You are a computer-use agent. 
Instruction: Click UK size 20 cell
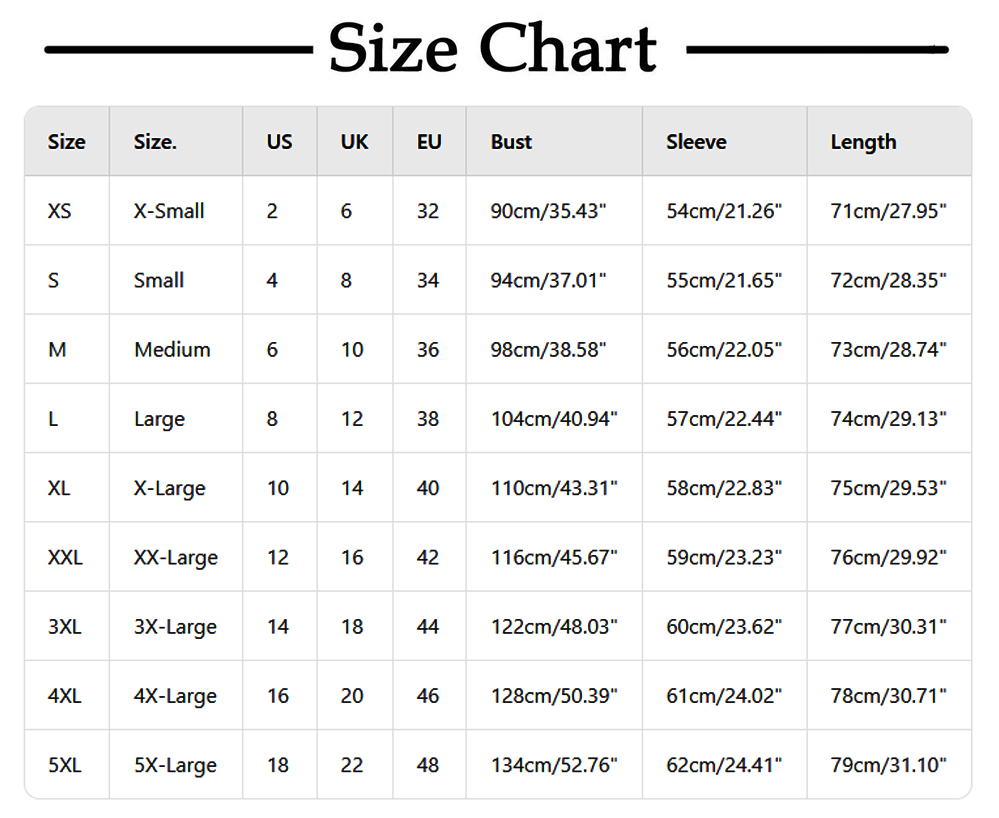(352, 696)
